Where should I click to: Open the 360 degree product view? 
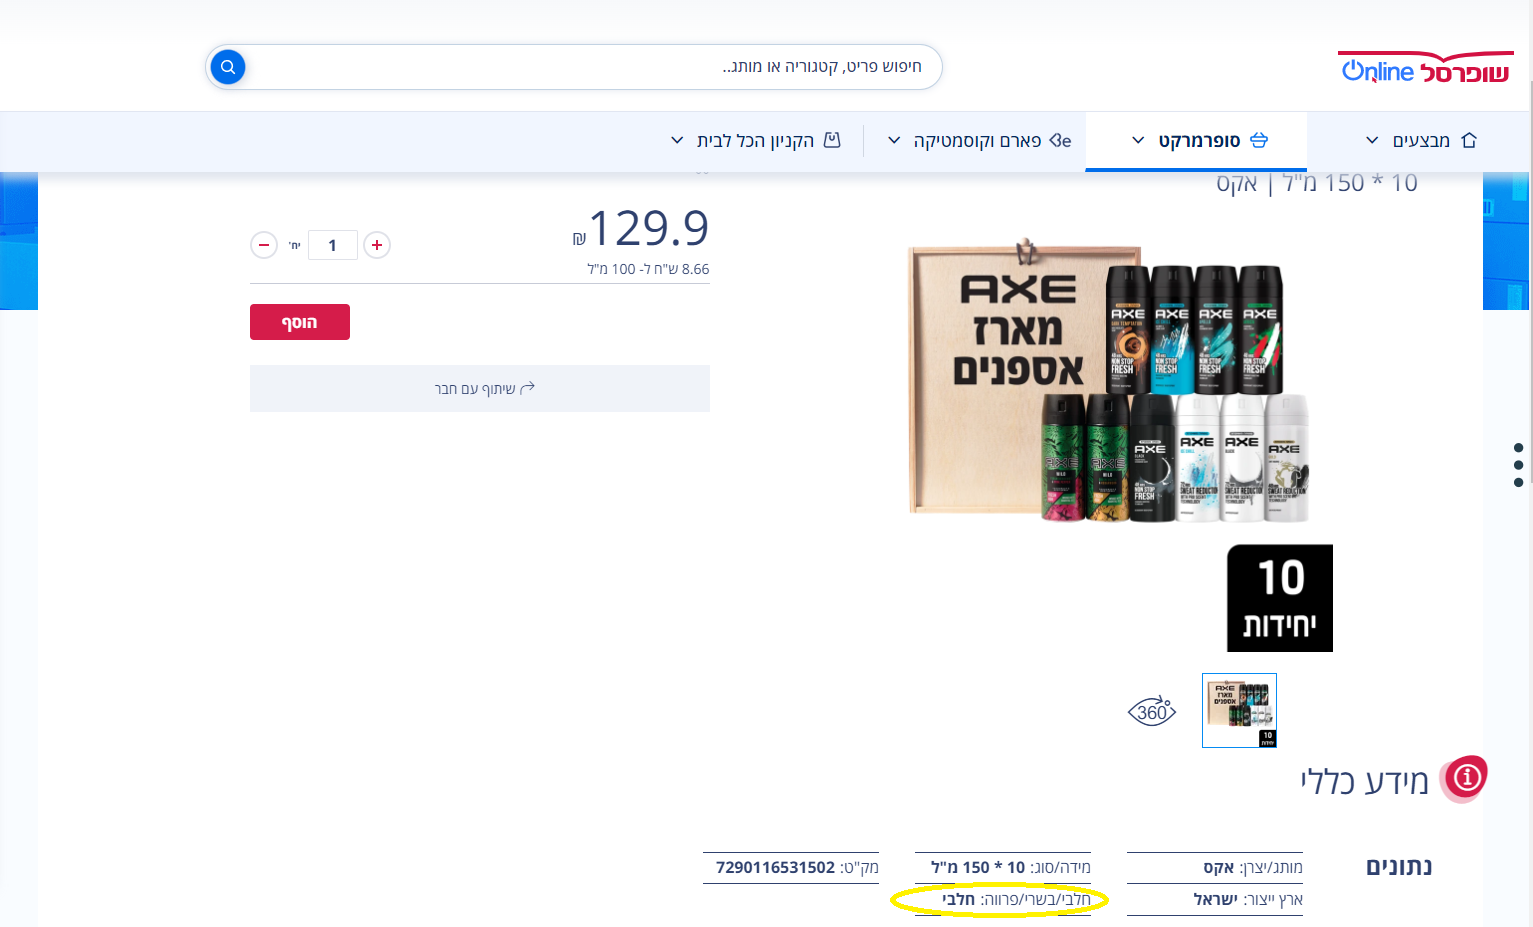coord(1152,711)
